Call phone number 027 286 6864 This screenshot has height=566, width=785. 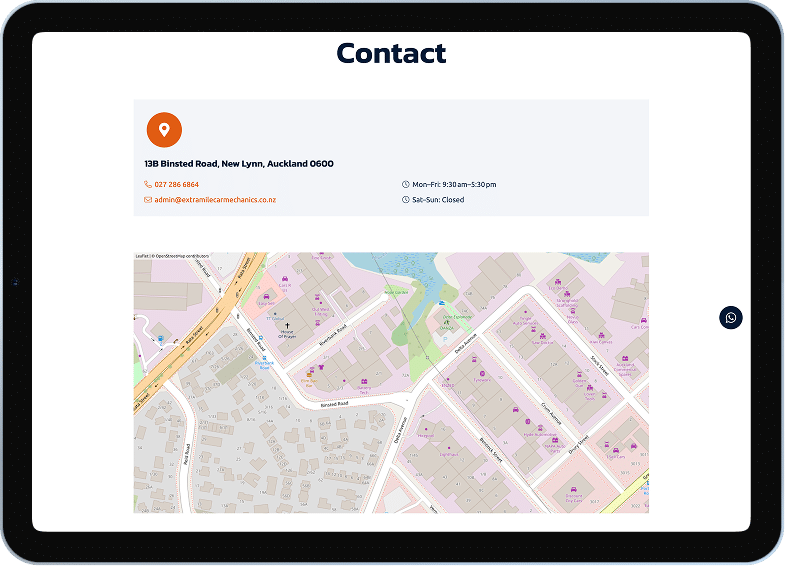[176, 185]
